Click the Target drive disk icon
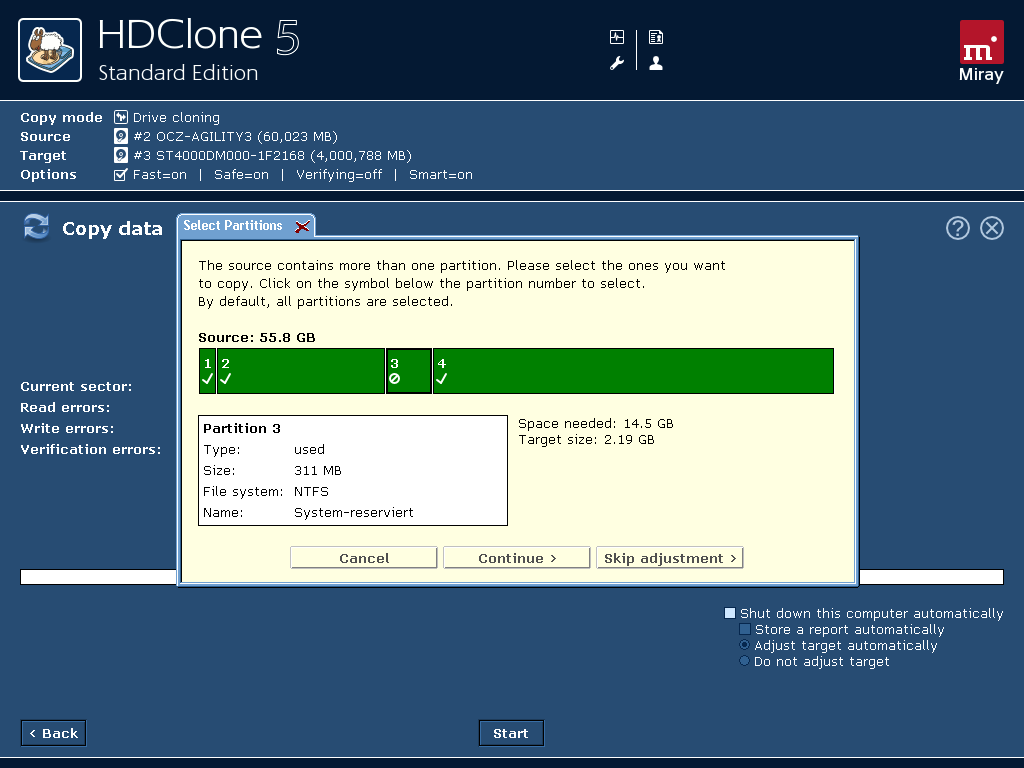Screen dimensions: 1024x768 coord(121,155)
